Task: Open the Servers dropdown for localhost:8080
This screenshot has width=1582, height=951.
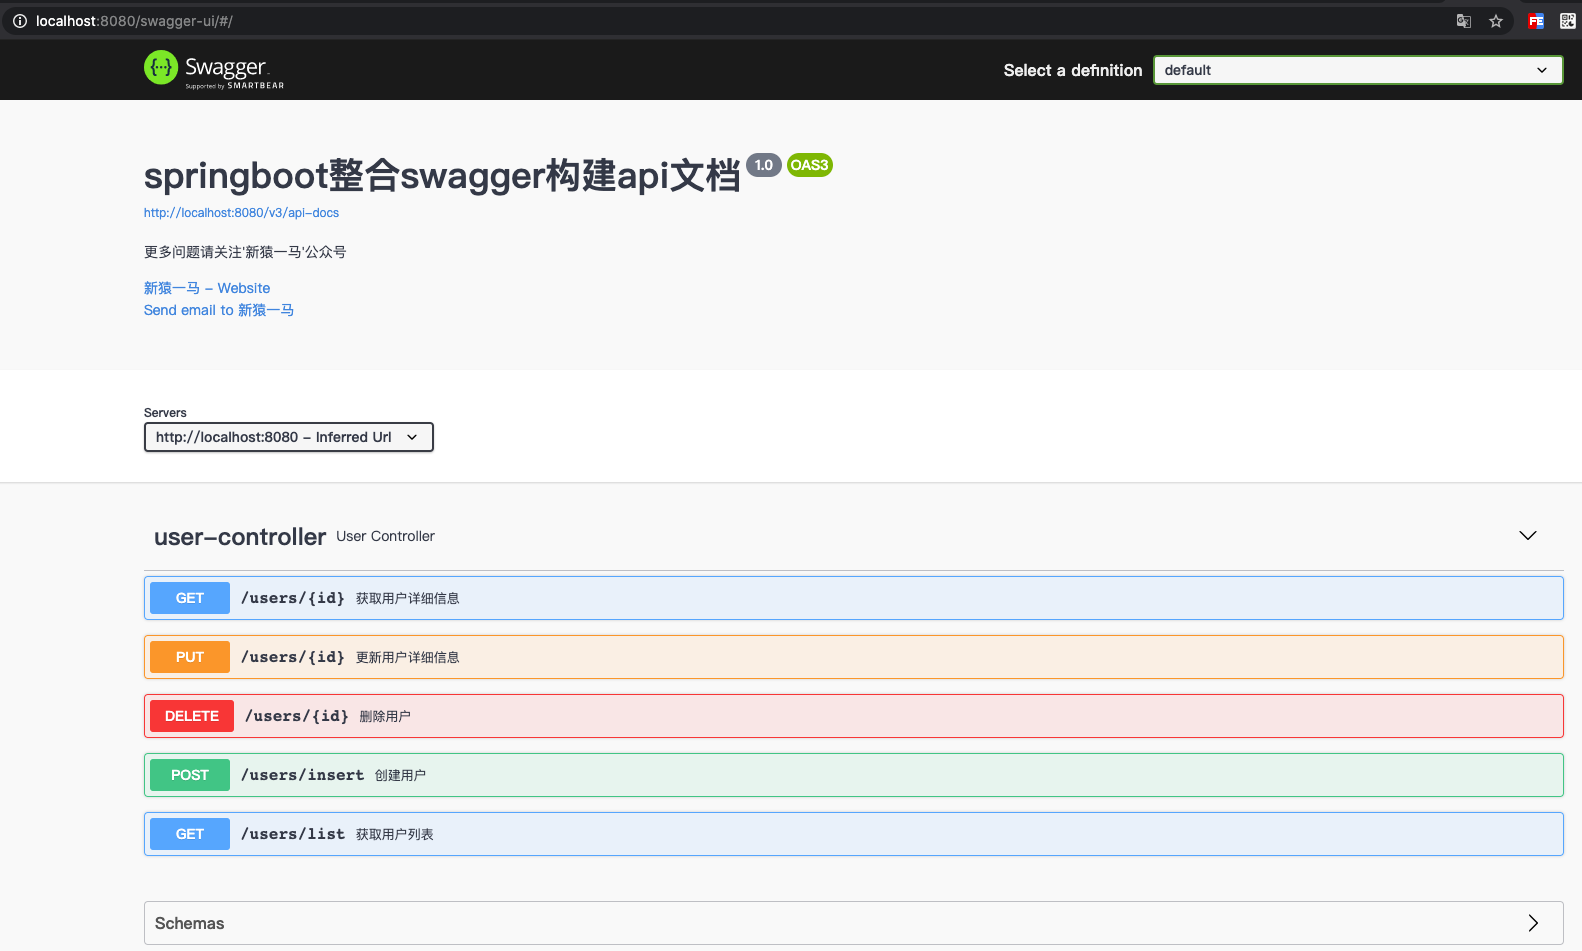Action: [289, 437]
